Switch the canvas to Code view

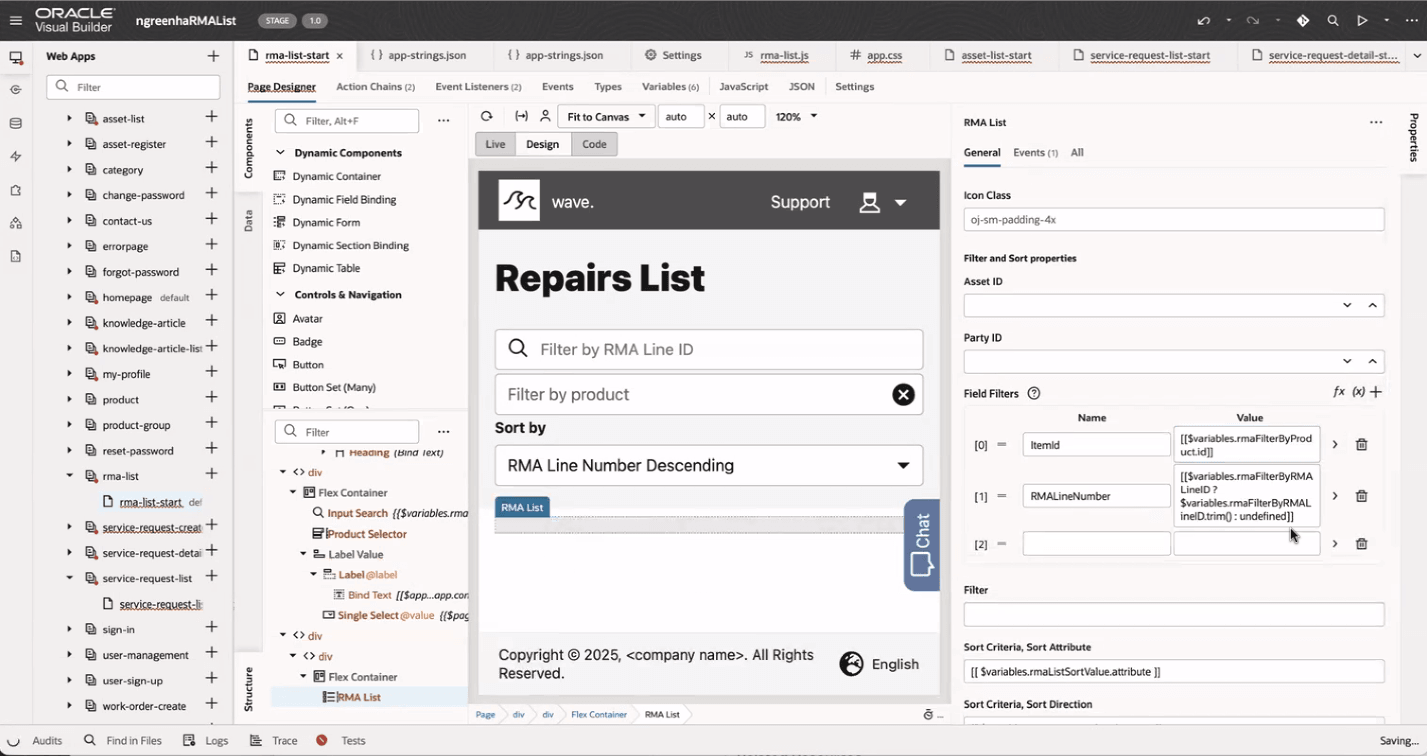[x=594, y=144]
